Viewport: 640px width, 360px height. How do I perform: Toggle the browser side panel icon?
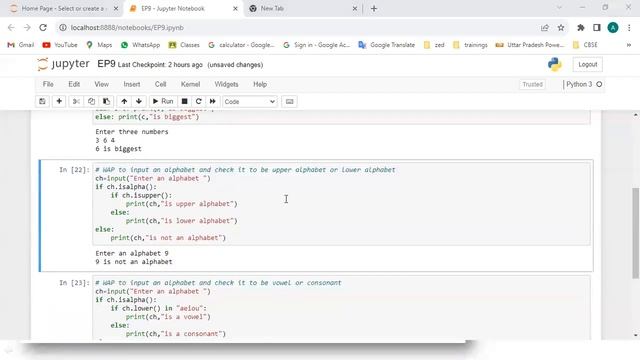[x=597, y=28]
